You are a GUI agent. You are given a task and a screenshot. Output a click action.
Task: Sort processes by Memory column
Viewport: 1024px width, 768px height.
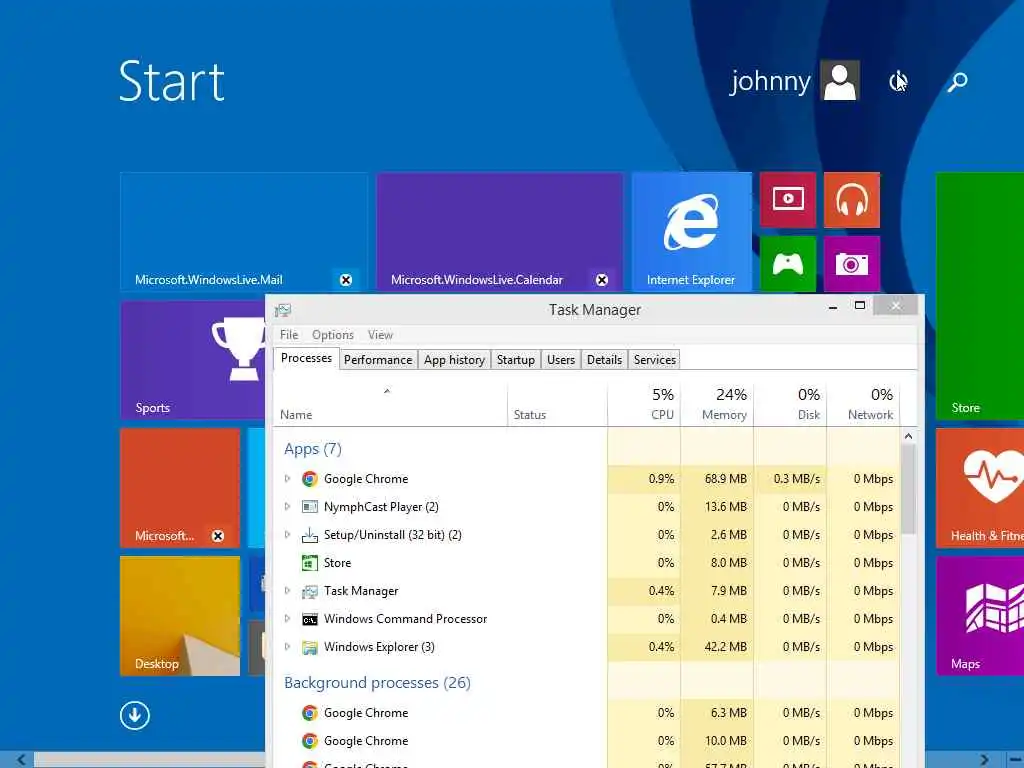(717, 406)
